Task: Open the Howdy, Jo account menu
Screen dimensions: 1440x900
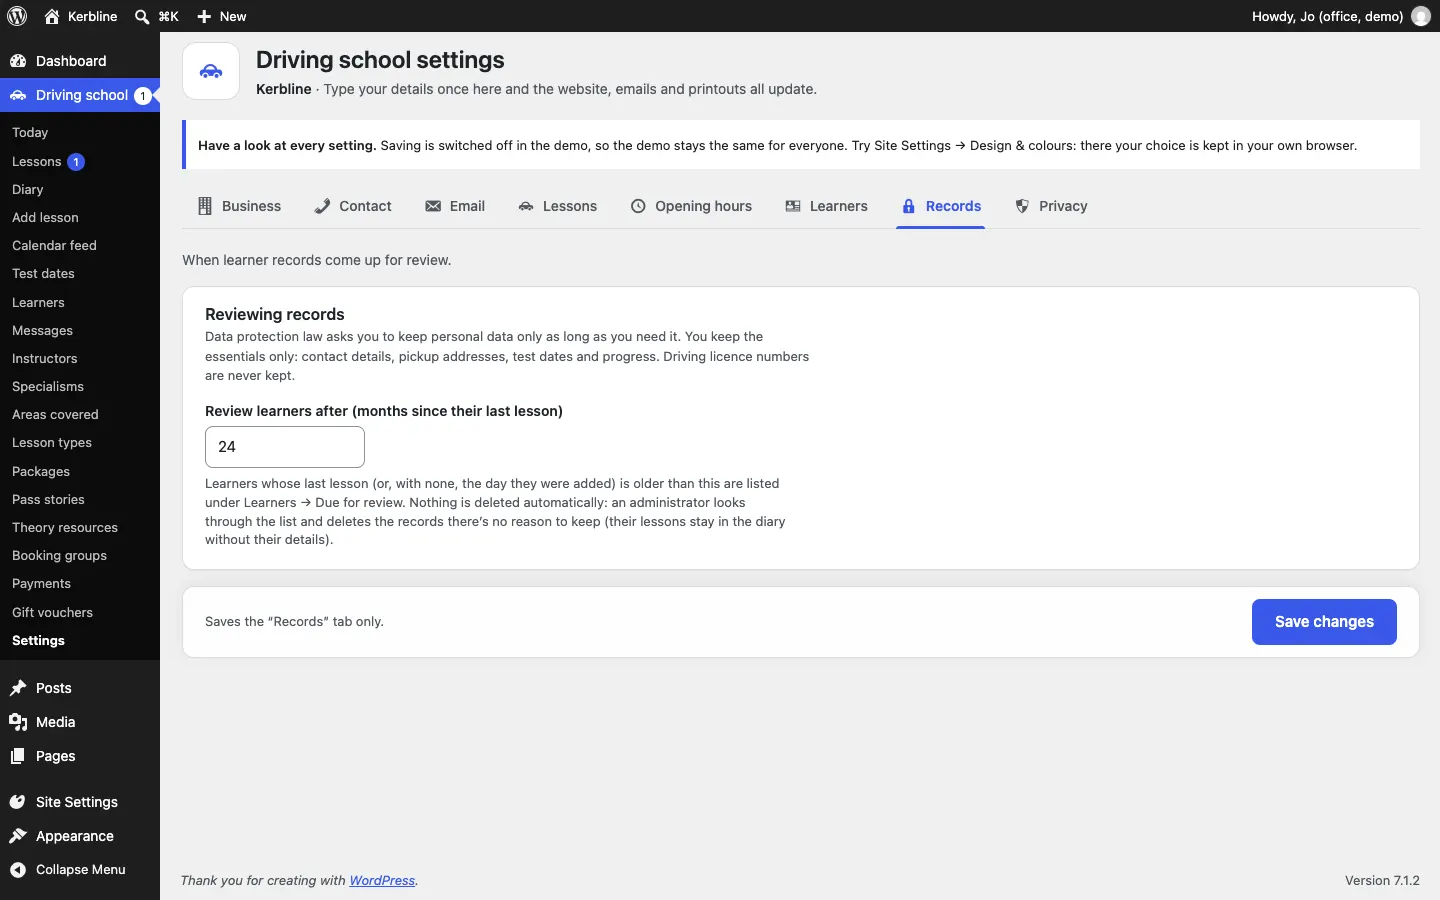Action: (x=1341, y=16)
